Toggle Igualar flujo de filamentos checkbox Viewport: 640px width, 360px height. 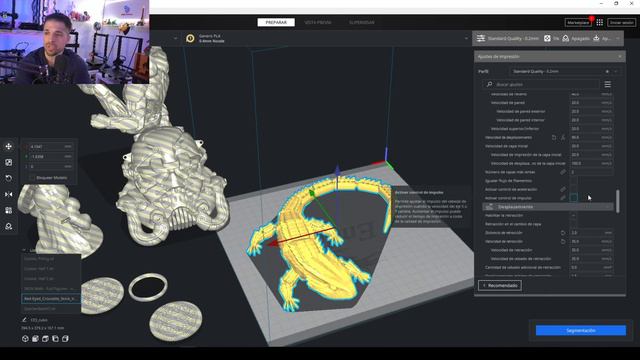(x=573, y=181)
